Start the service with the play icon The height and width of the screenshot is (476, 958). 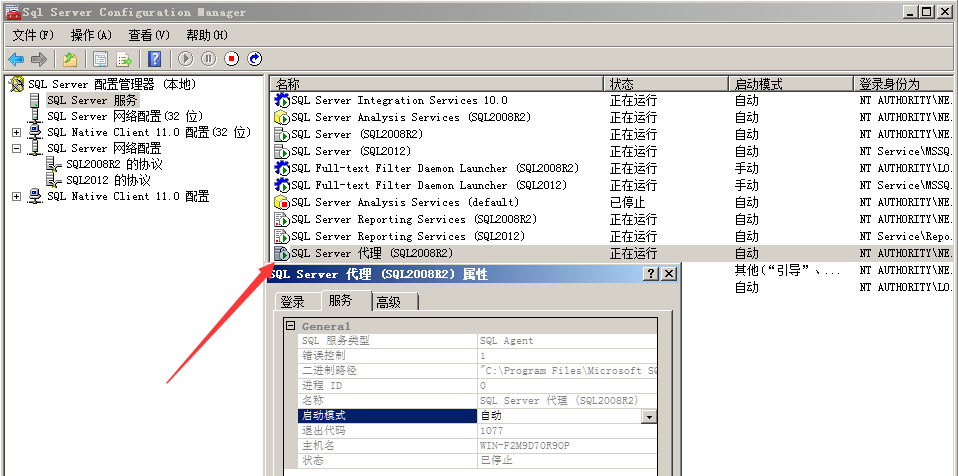point(186,59)
